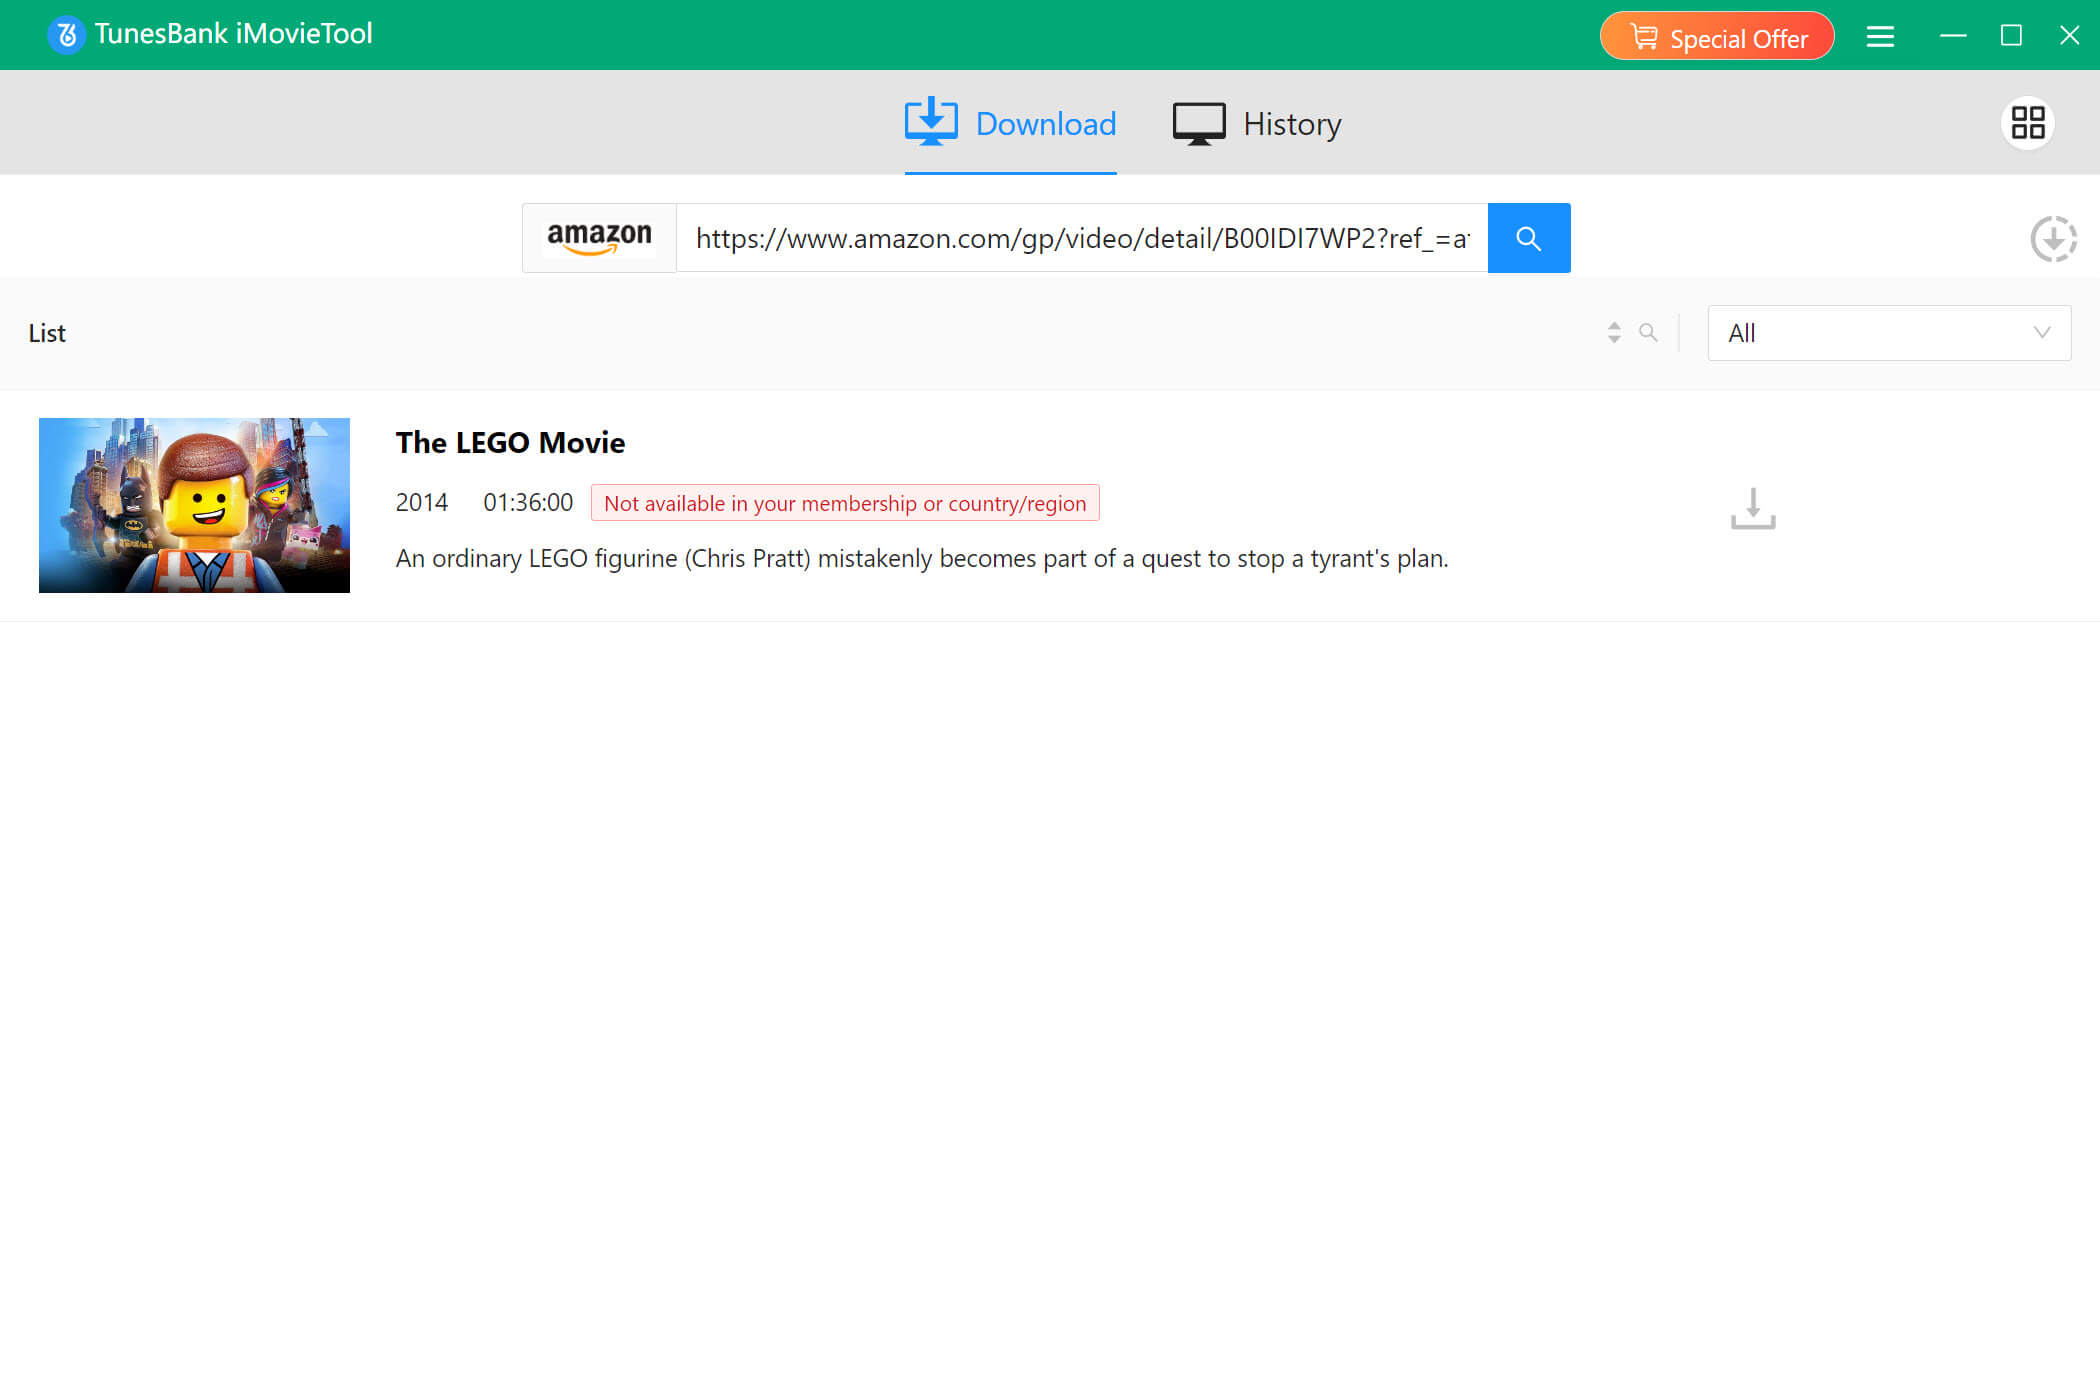
Task: Click the list sort arrows icon
Action: (x=1614, y=332)
